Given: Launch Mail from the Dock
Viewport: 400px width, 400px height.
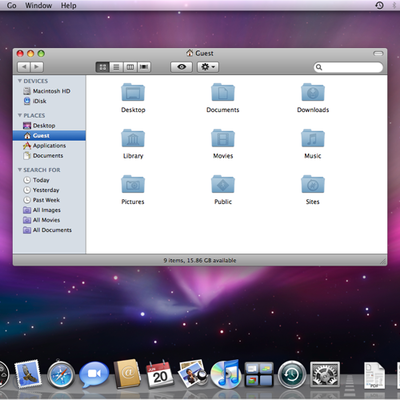Looking at the screenshot, I should (28, 373).
